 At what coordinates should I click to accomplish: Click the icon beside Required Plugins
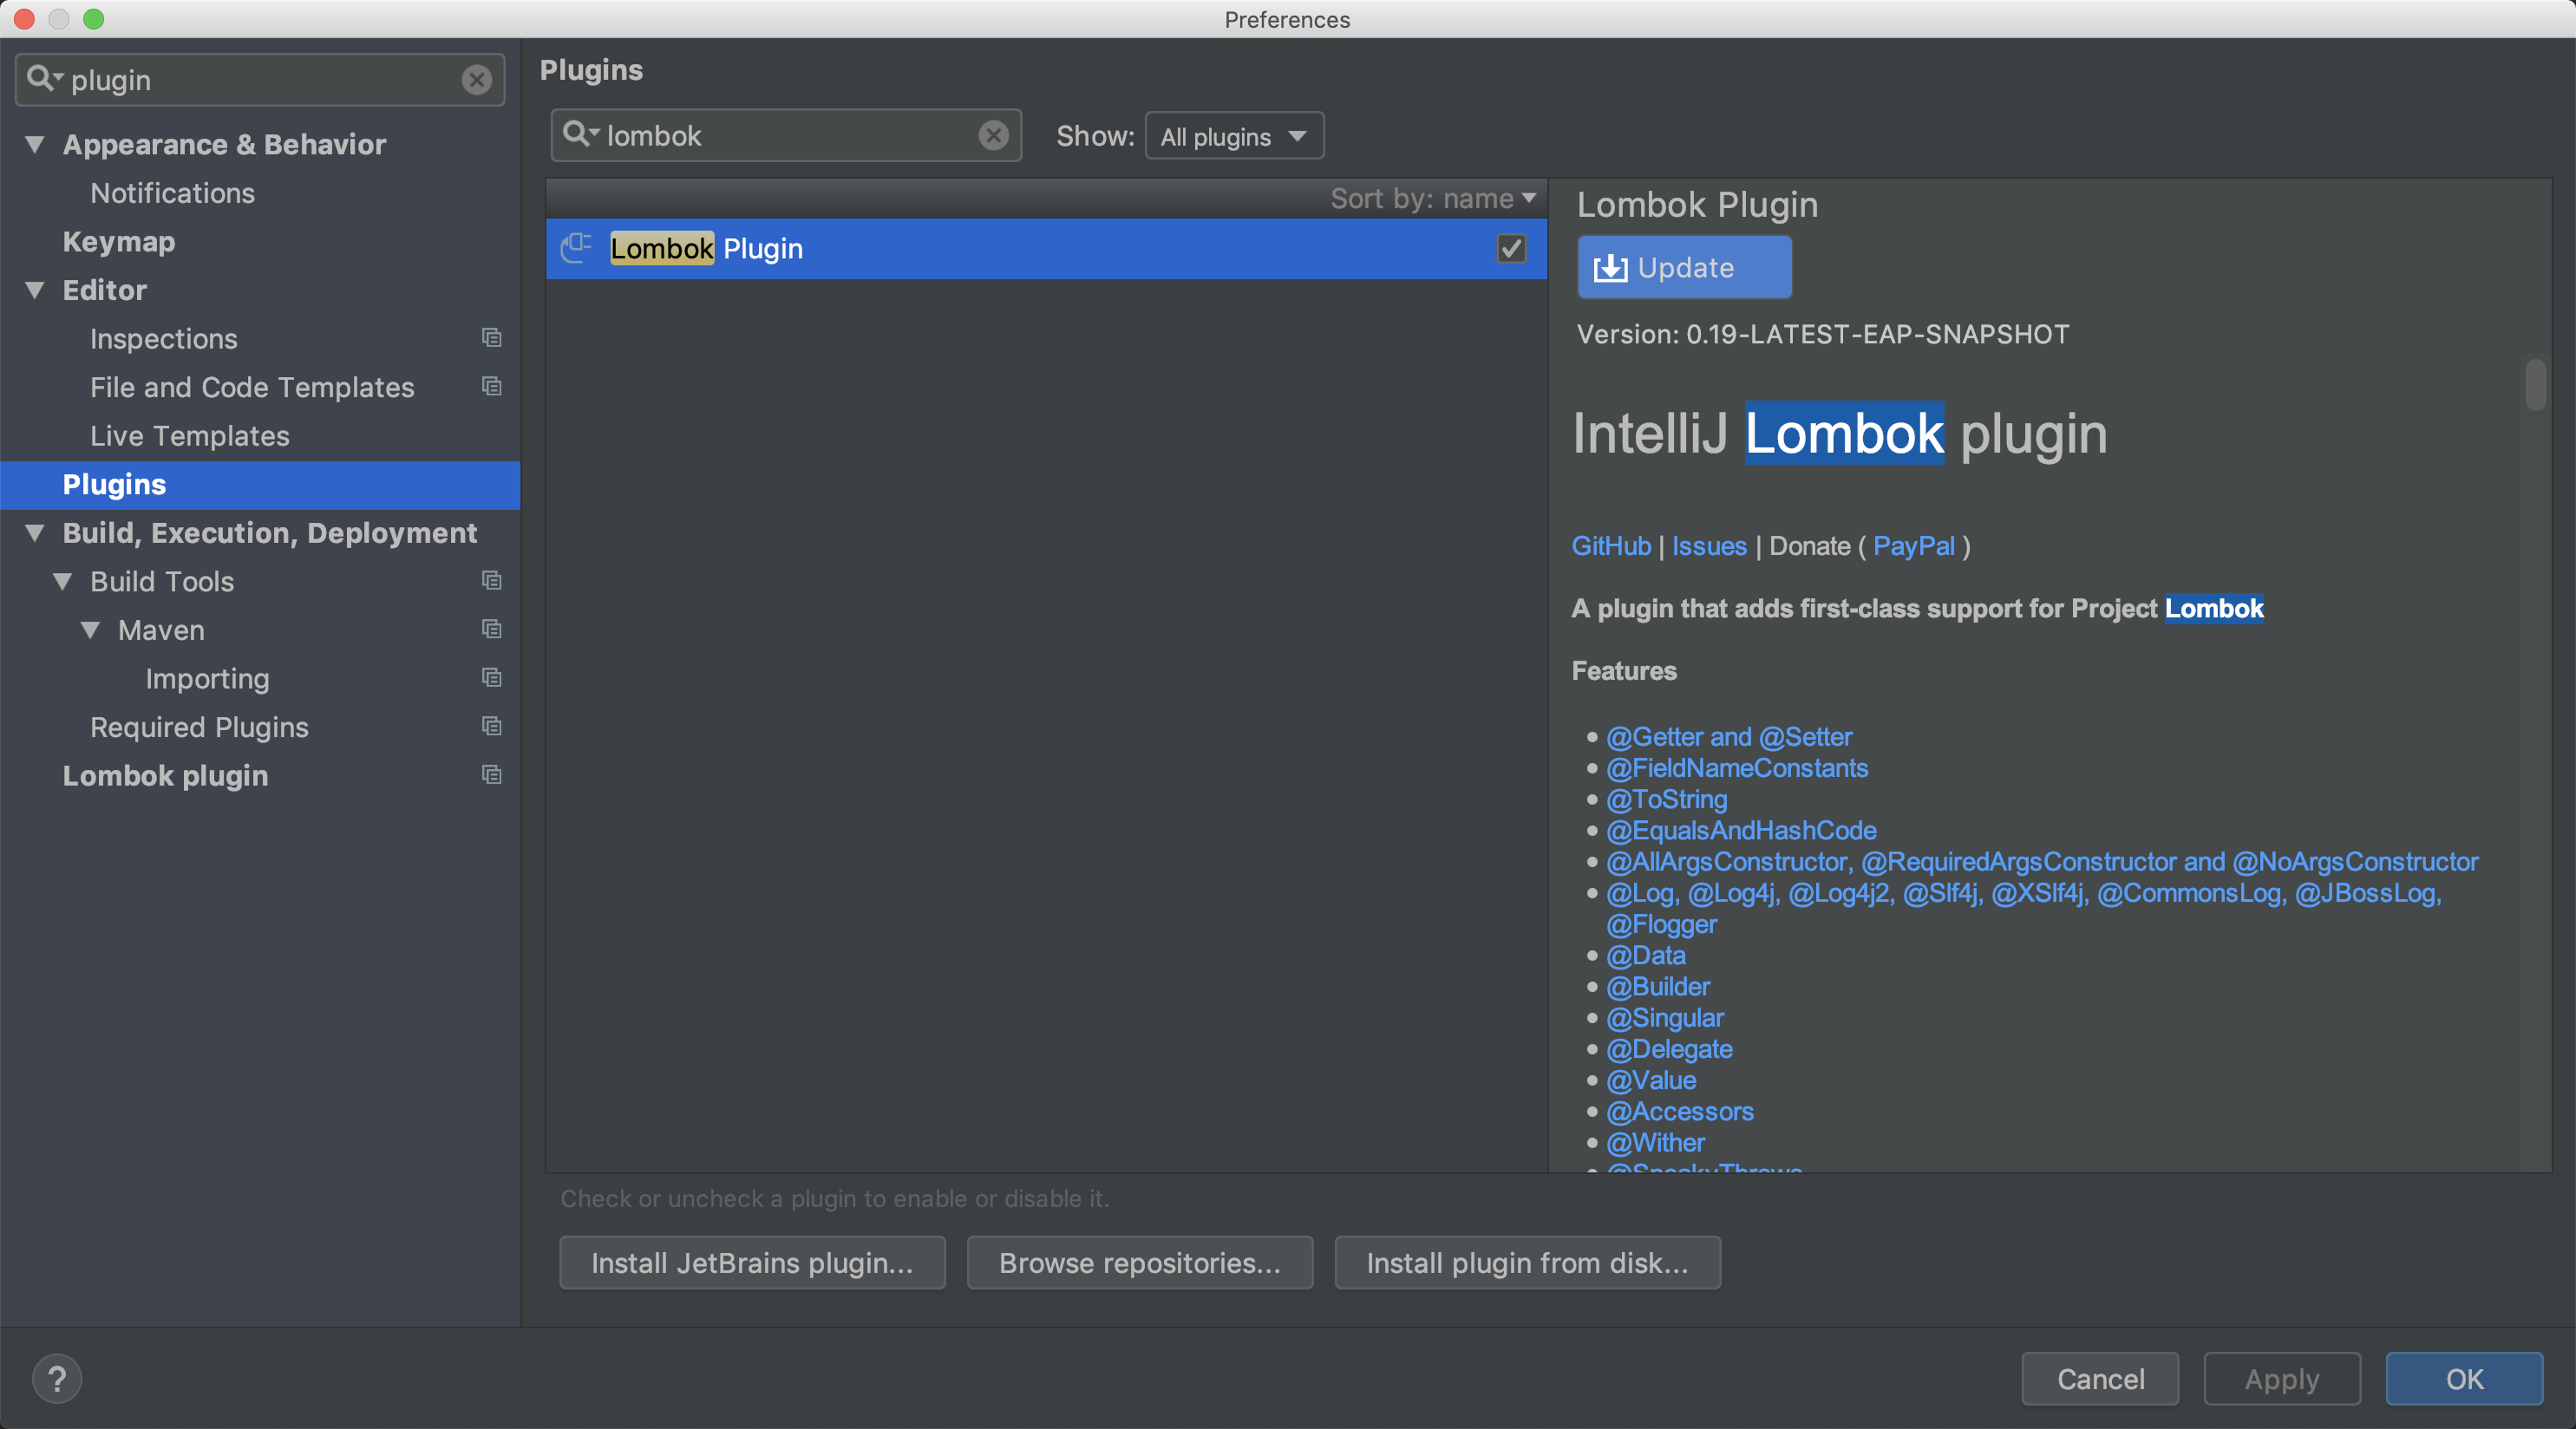click(491, 726)
